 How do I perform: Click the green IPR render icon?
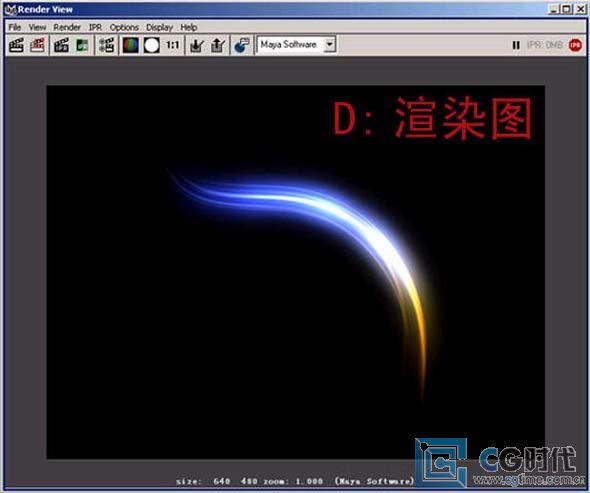coord(82,45)
